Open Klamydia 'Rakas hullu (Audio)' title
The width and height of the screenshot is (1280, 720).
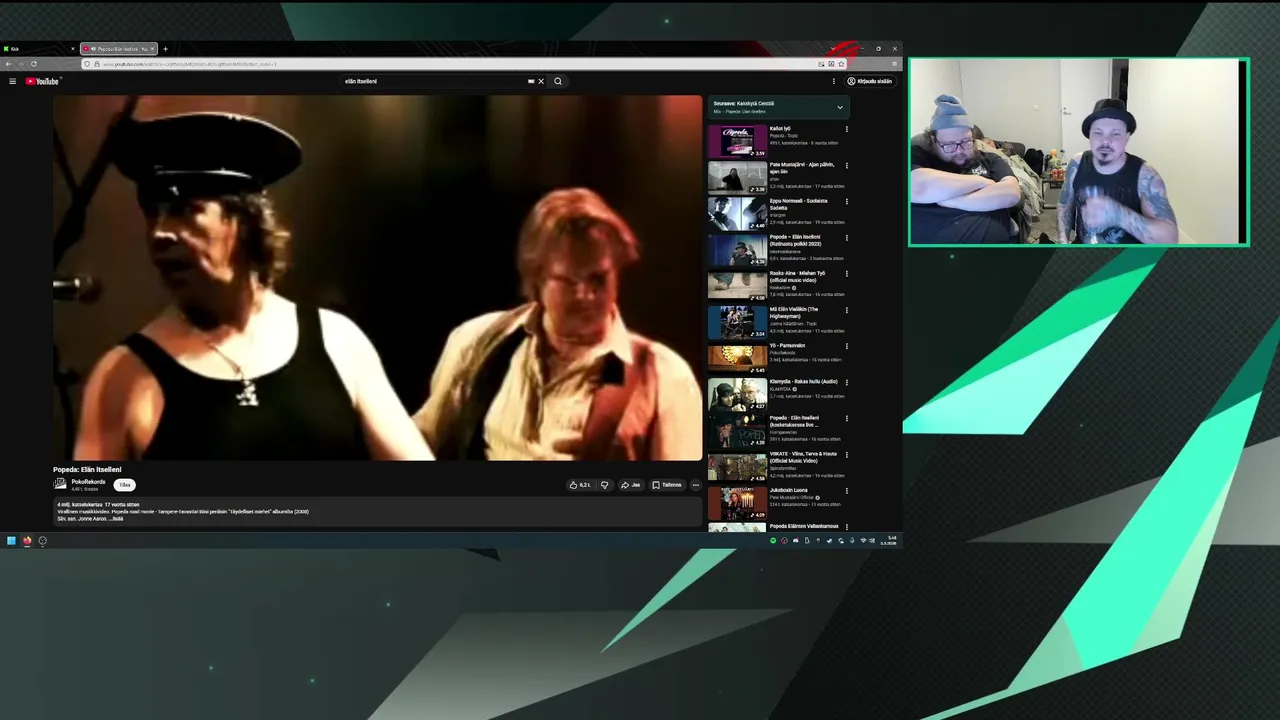pos(802,381)
